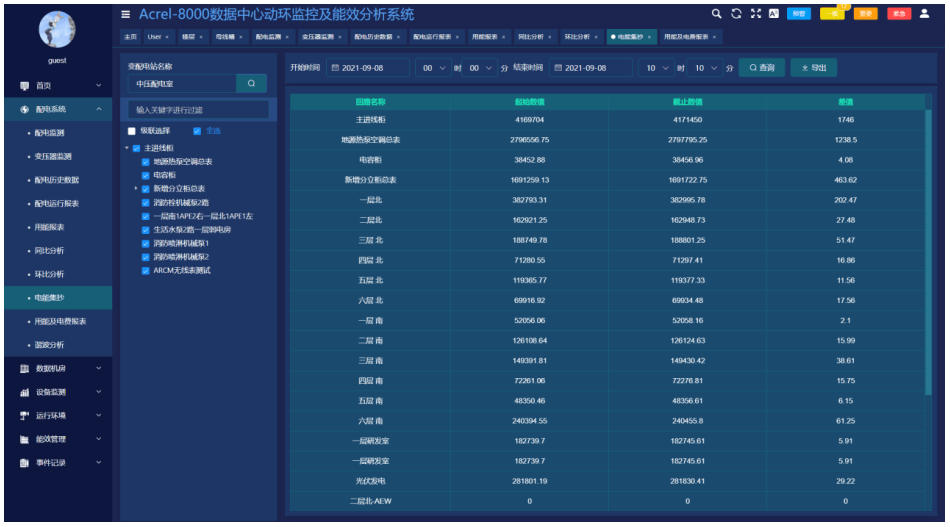Select 配电监测 in the sidebar menu
The width and height of the screenshot is (950, 527).
click(50, 133)
